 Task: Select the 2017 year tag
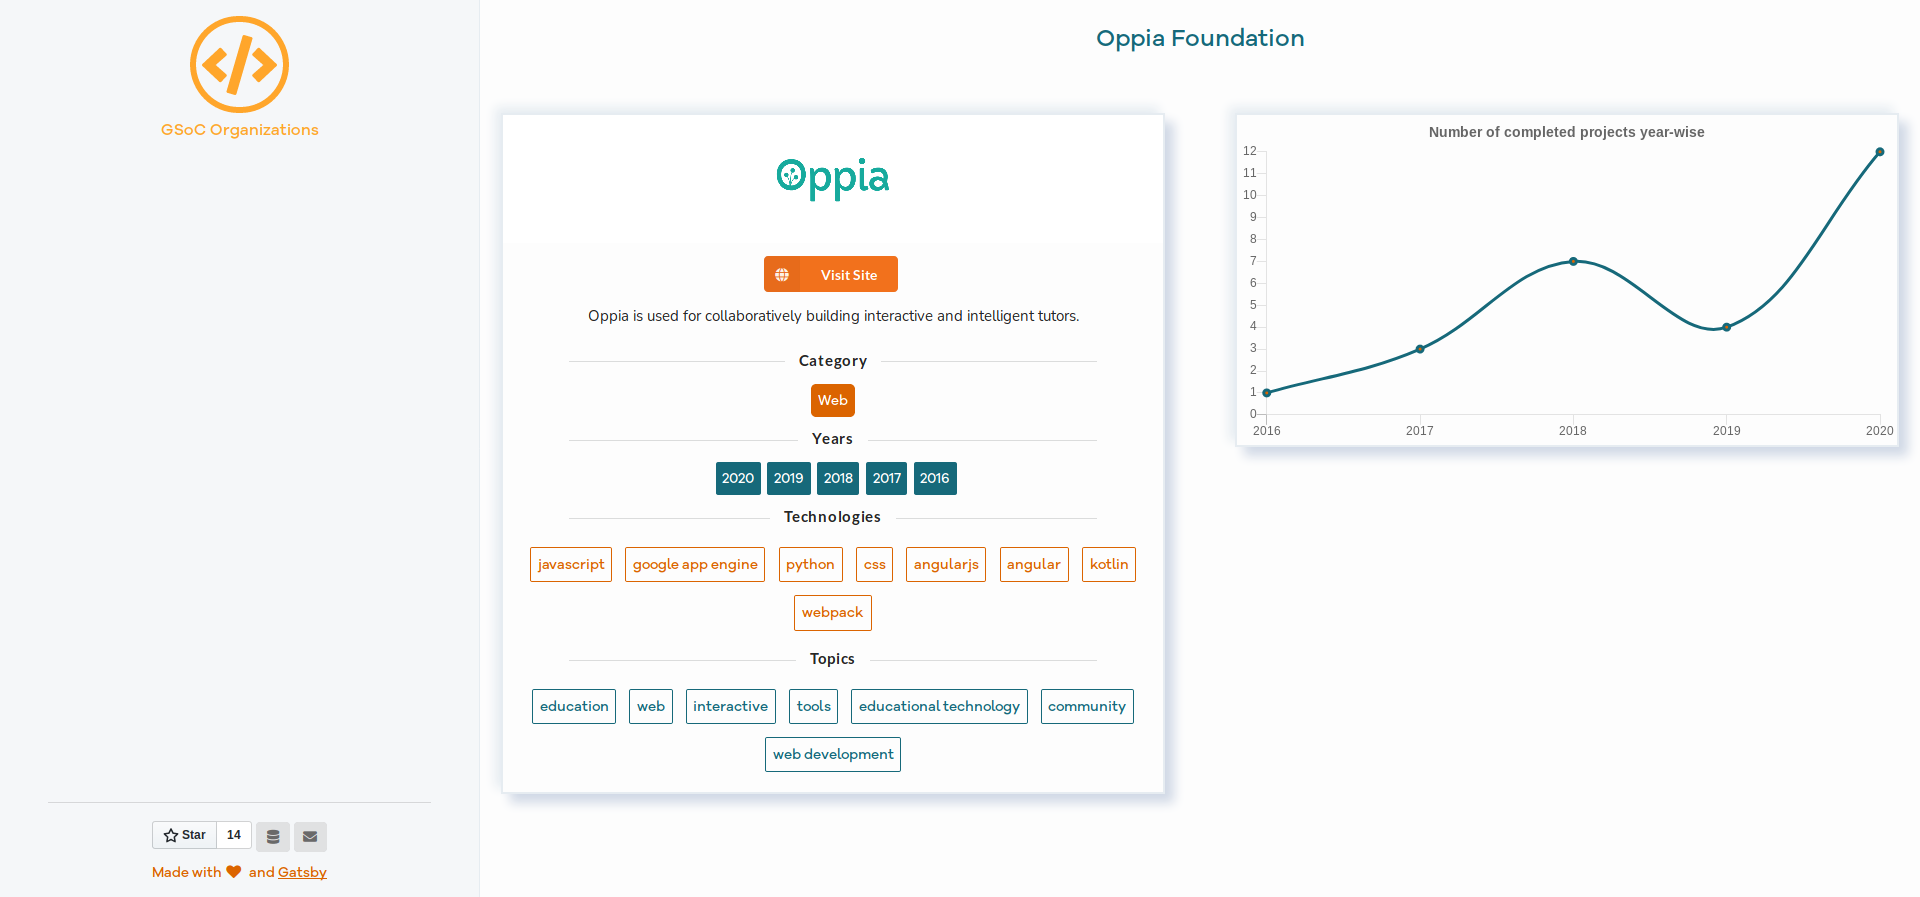point(887,478)
